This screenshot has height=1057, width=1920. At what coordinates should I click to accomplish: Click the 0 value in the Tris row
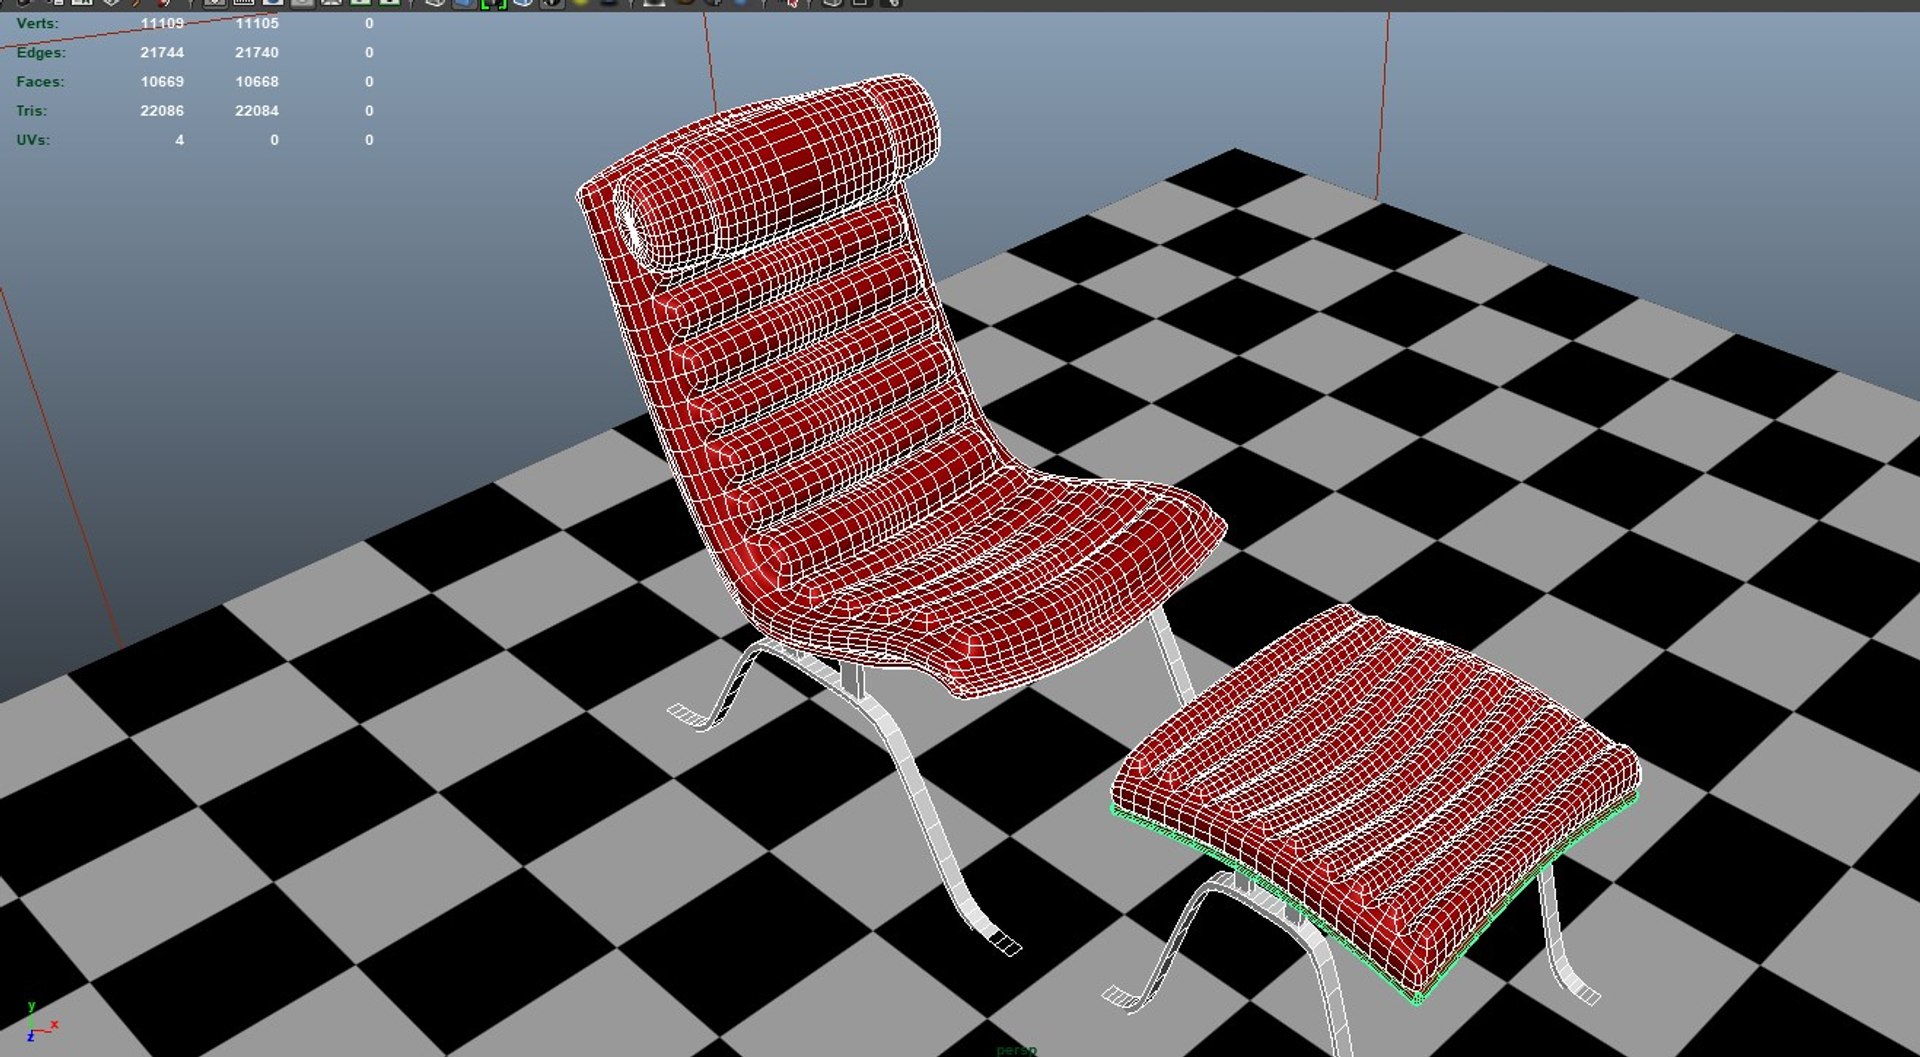369,110
